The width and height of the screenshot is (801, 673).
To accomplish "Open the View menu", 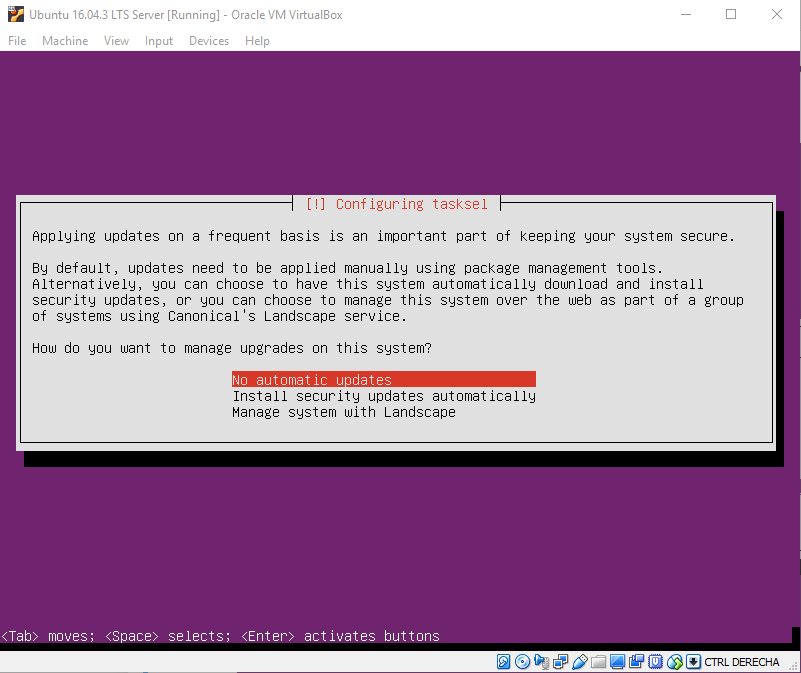I will [x=116, y=41].
